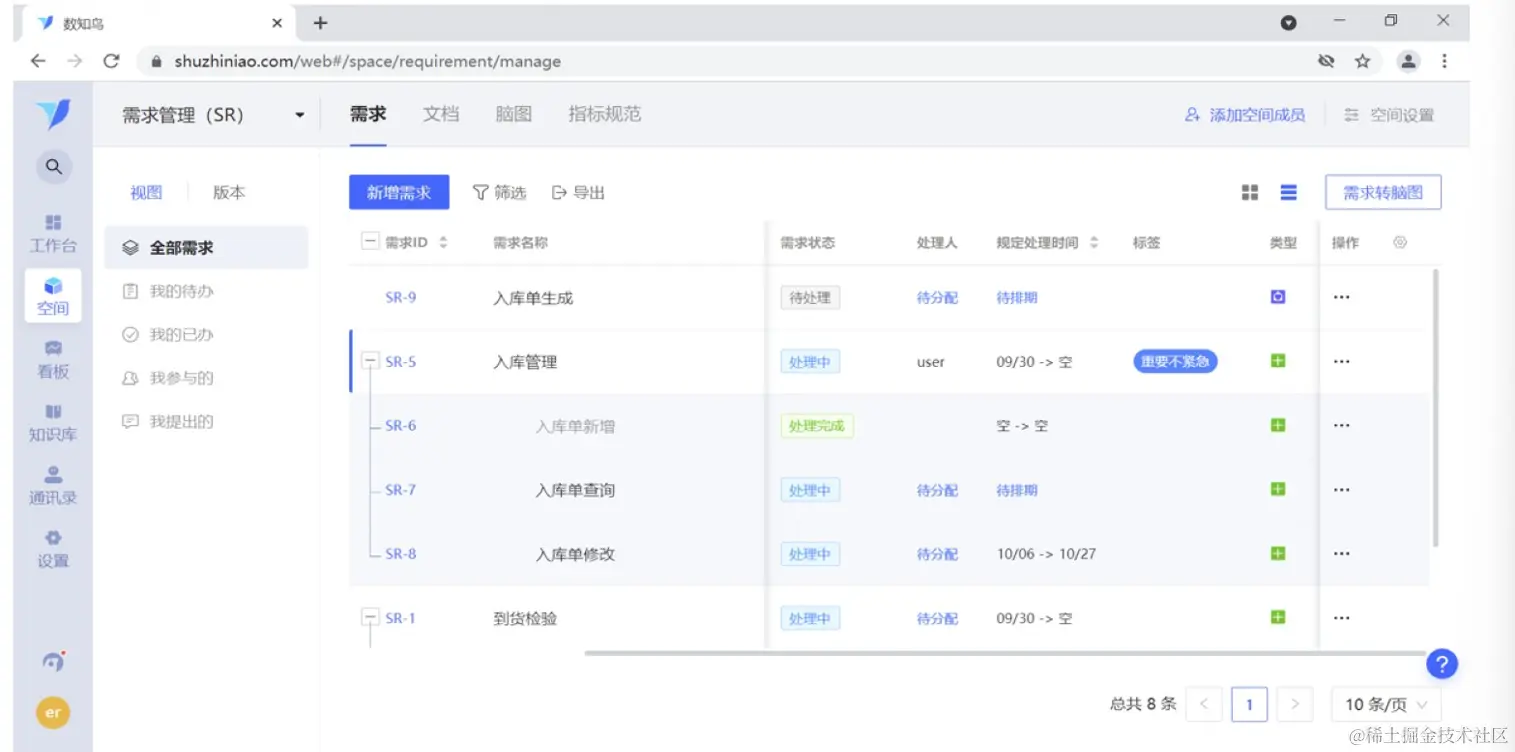Collapse the SR-5 入库管理 row
Image resolution: width=1515 pixels, height=752 pixels.
(x=370, y=362)
